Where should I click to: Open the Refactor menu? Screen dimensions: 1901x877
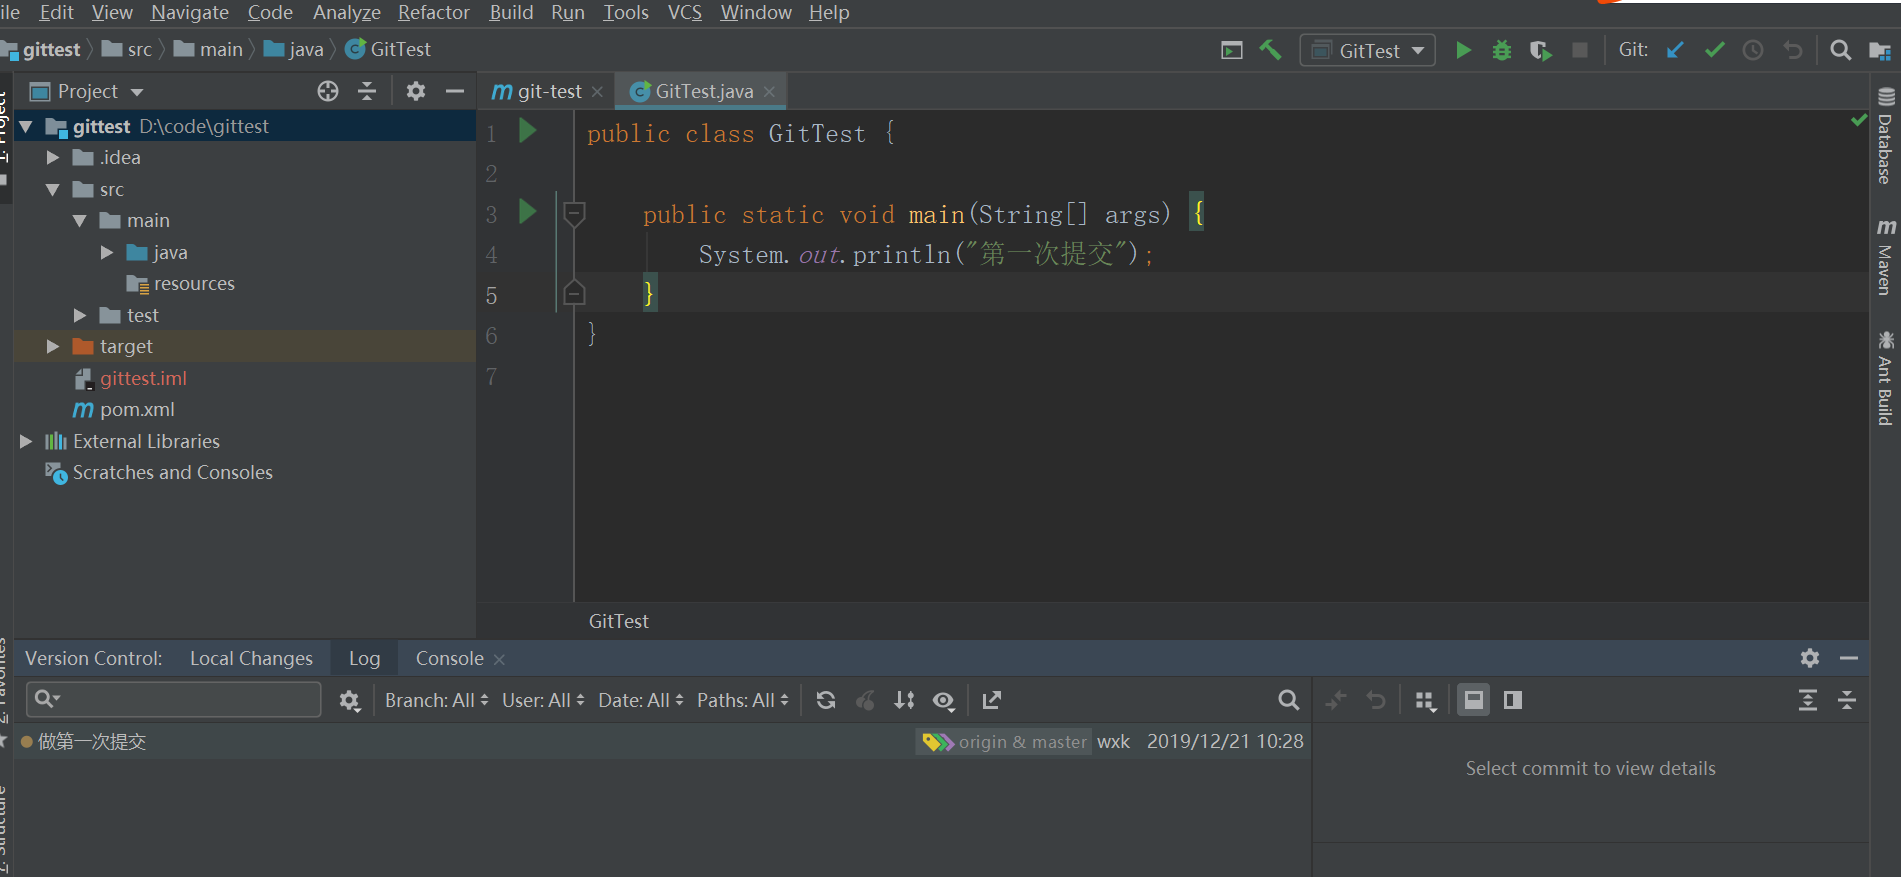coord(434,12)
